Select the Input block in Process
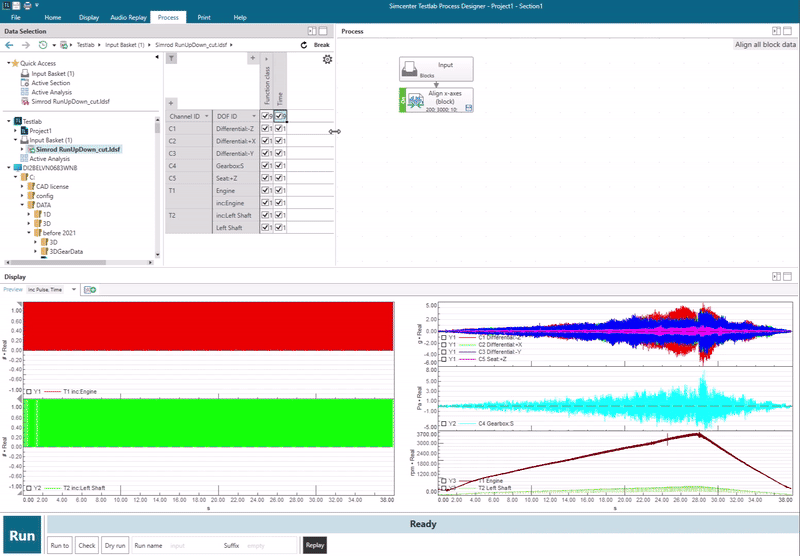 point(436,69)
